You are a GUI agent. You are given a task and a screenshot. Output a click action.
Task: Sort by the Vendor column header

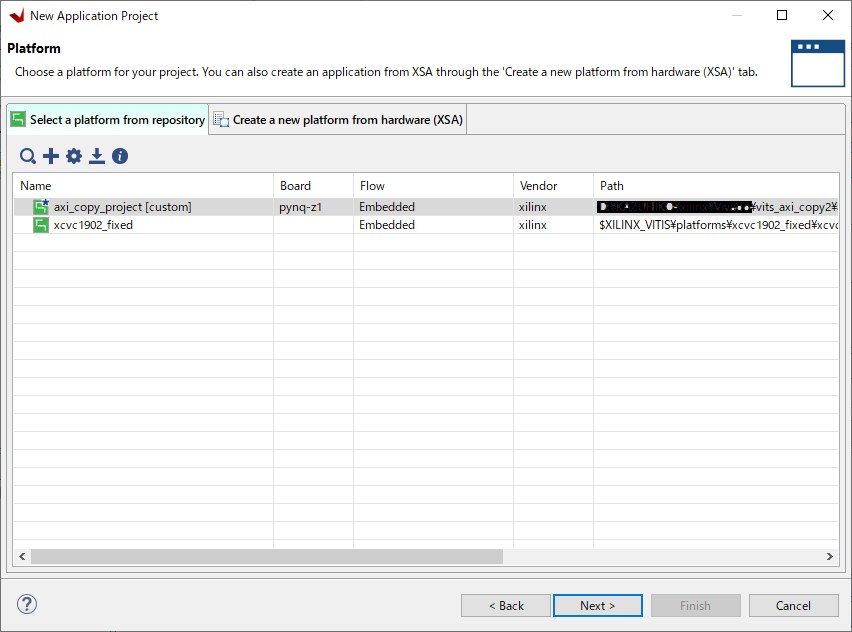coord(553,186)
